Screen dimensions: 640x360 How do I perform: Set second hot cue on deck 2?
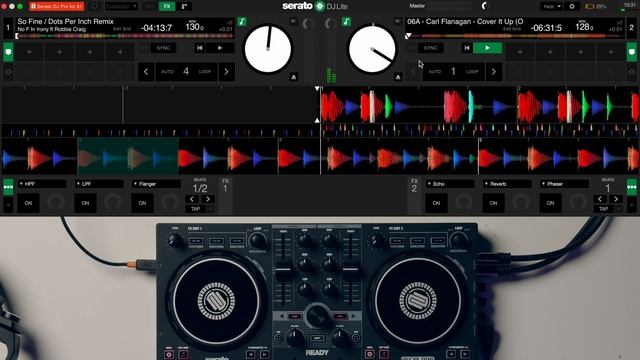point(550,52)
